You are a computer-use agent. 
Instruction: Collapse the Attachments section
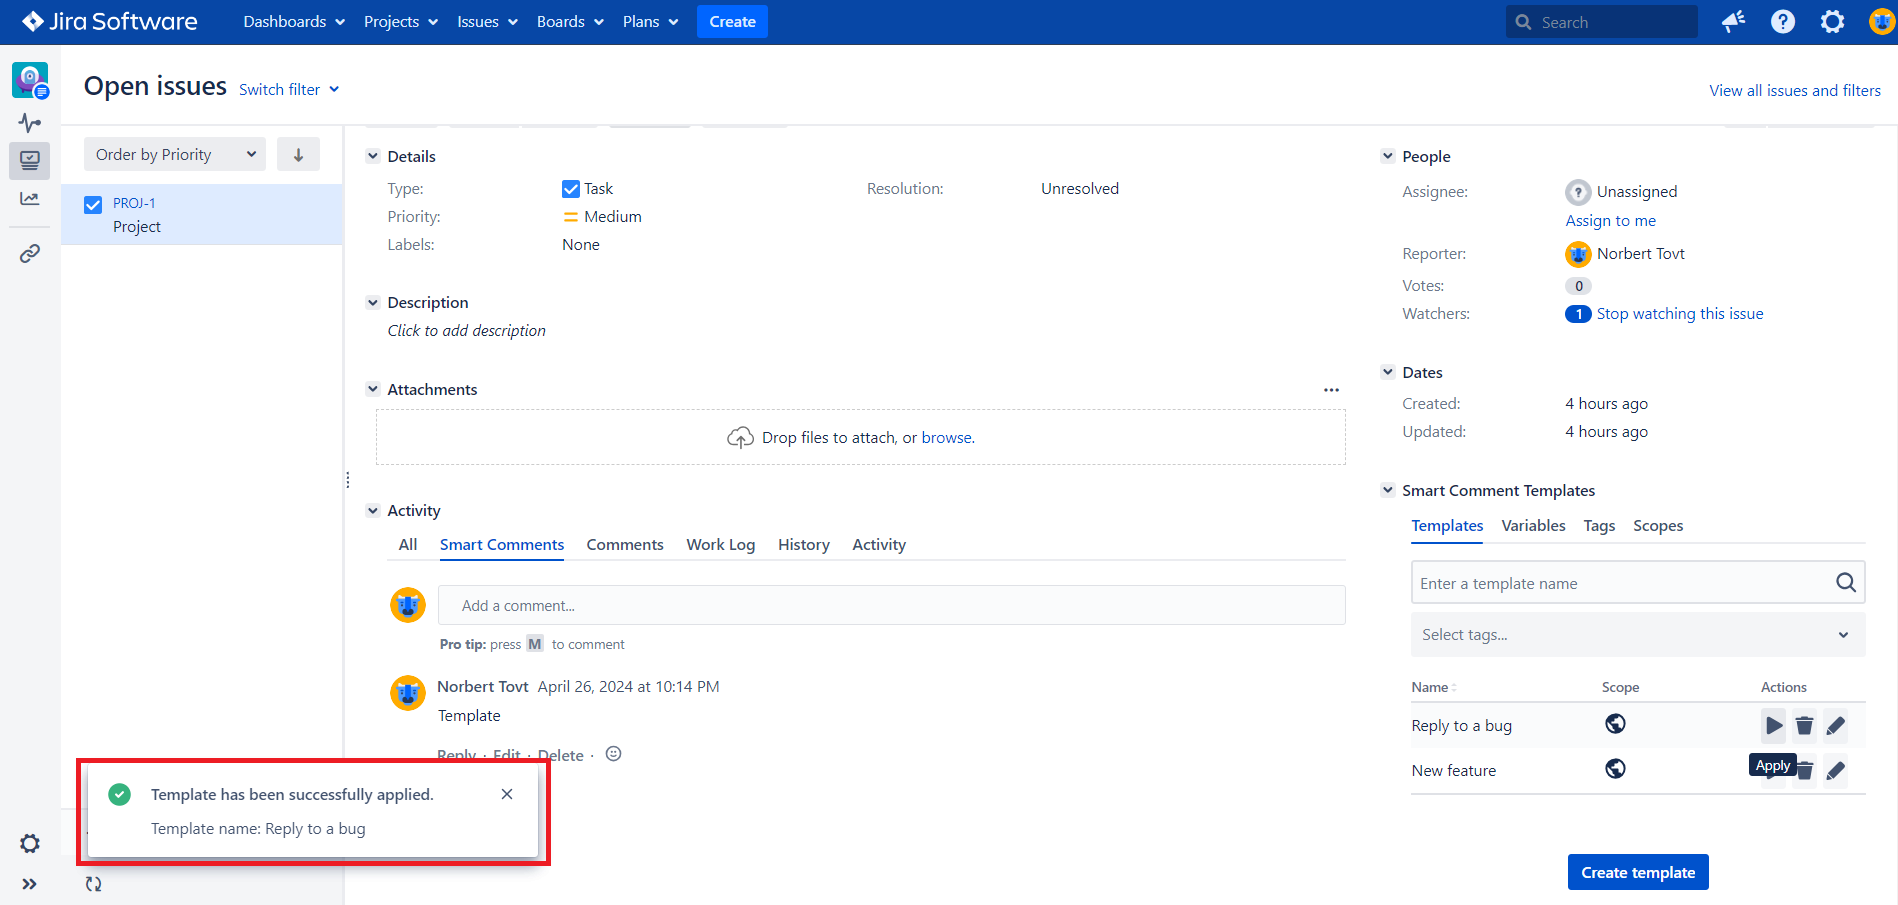373,389
